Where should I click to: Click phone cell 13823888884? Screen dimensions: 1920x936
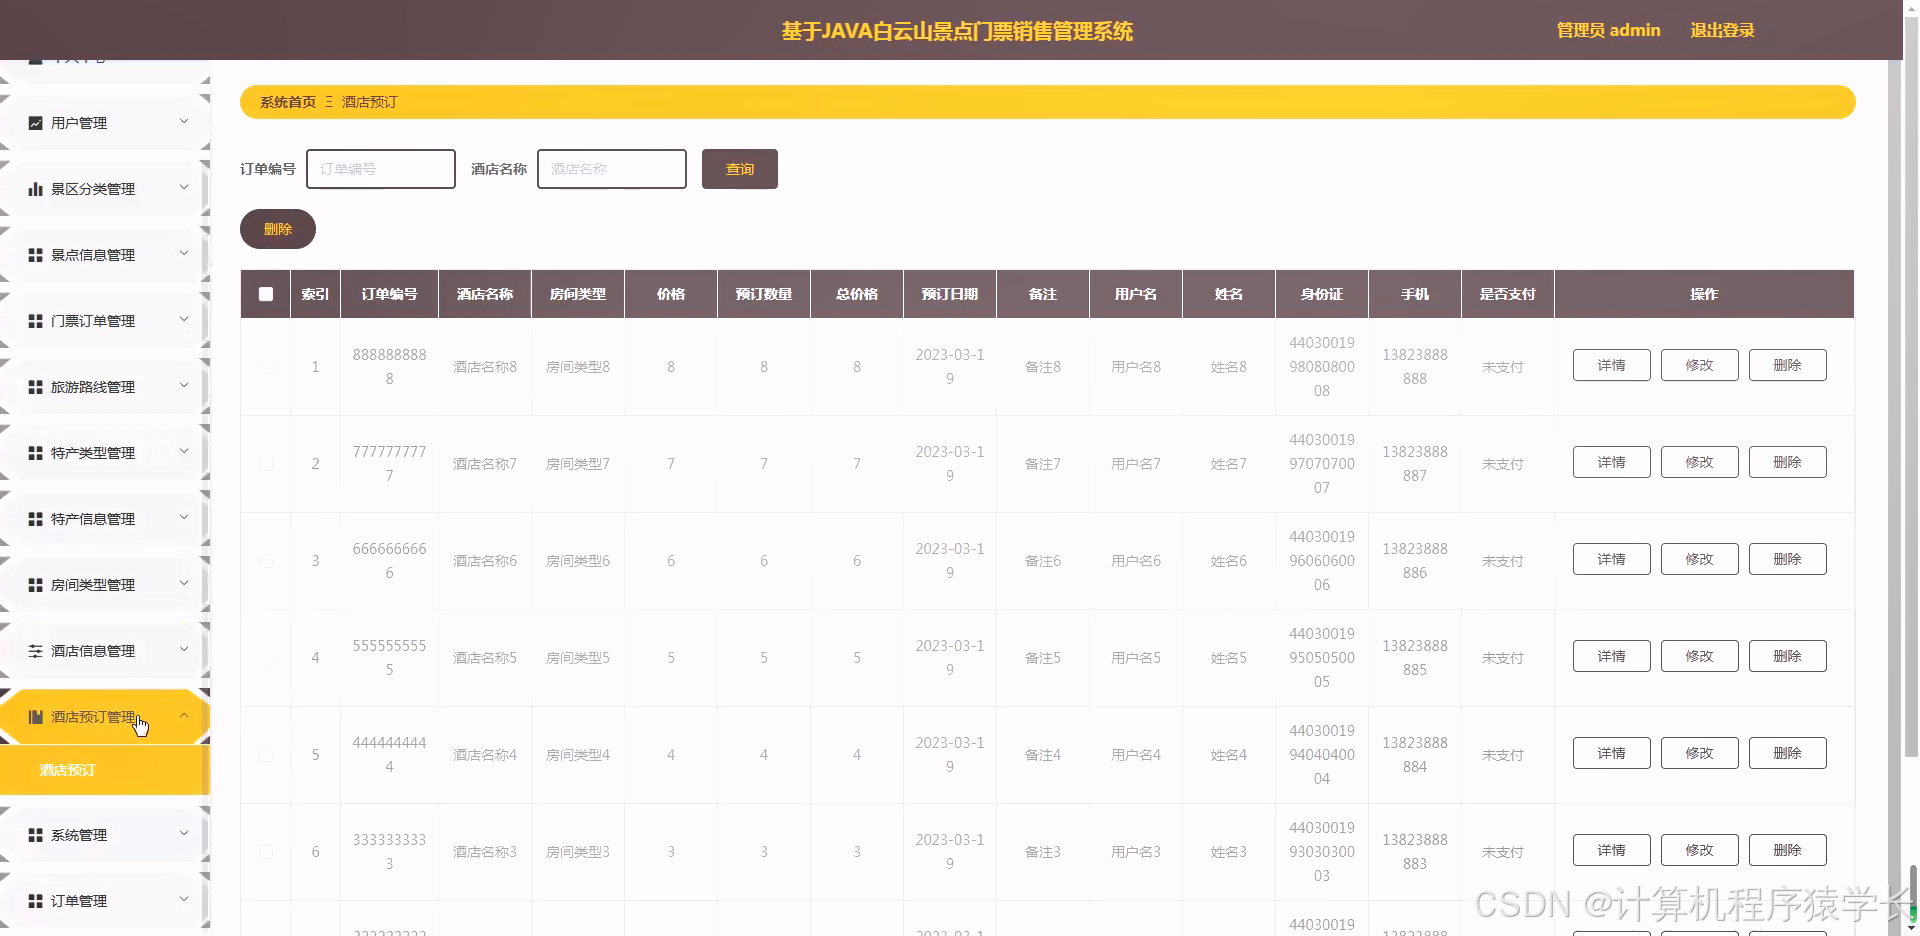tap(1415, 755)
